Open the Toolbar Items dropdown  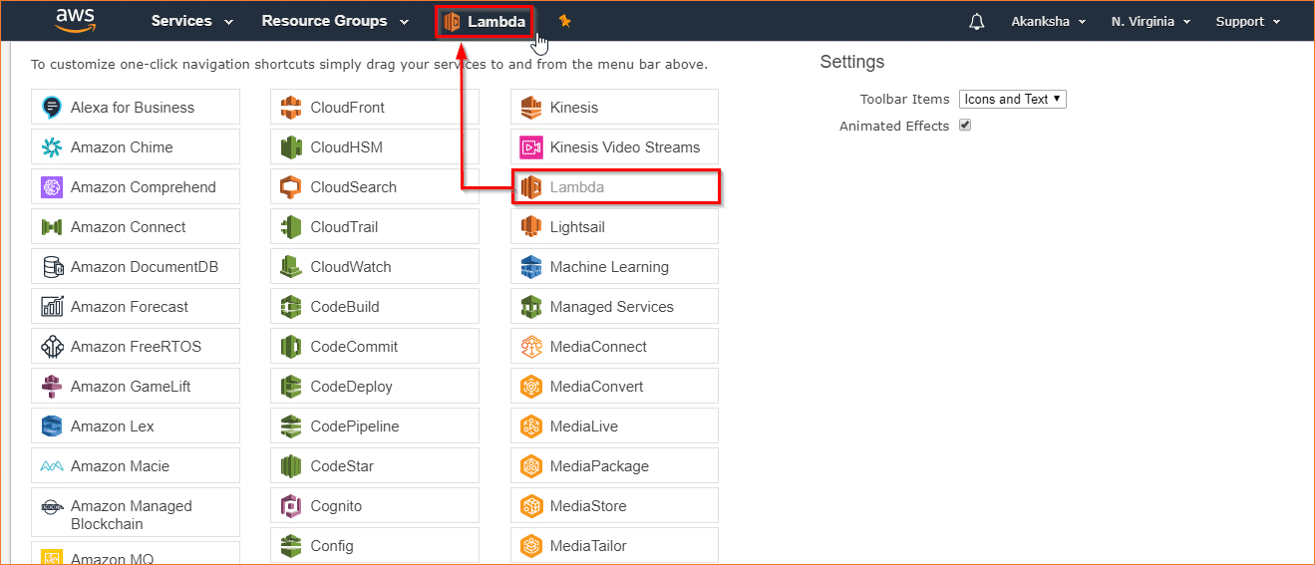coord(1013,99)
